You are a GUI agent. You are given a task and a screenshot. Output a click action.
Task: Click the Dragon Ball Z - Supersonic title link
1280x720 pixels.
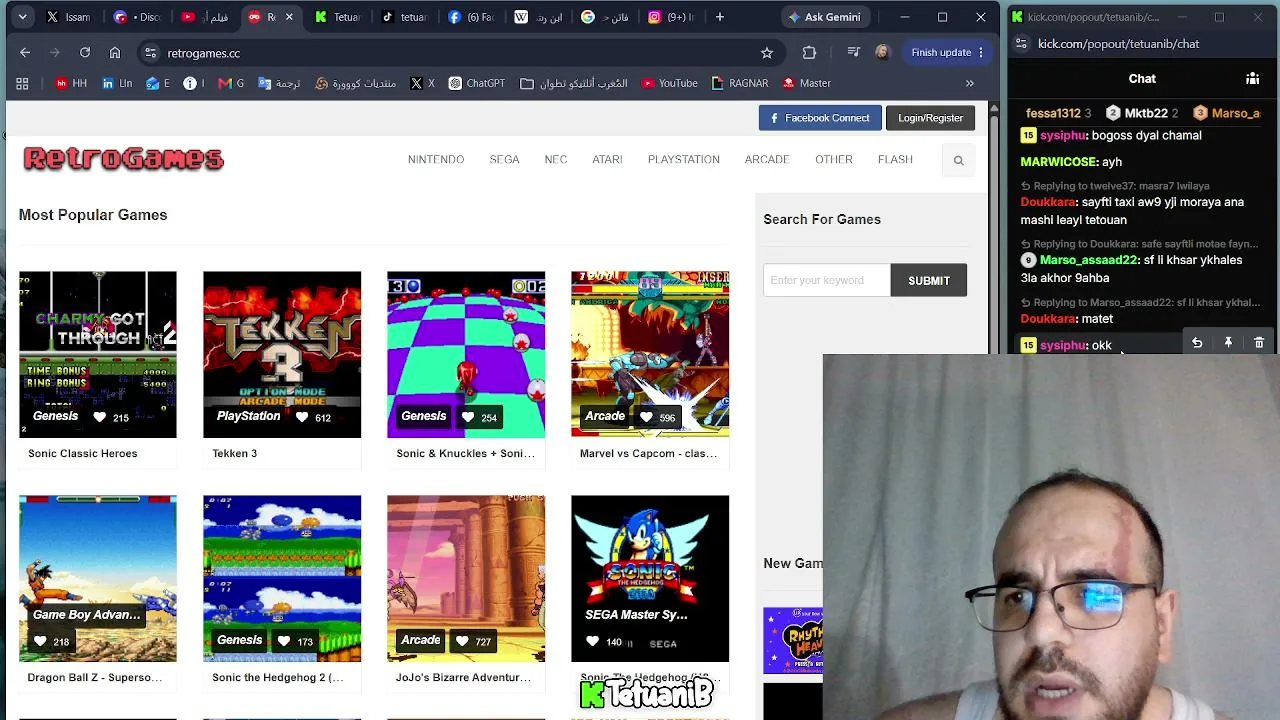95,677
